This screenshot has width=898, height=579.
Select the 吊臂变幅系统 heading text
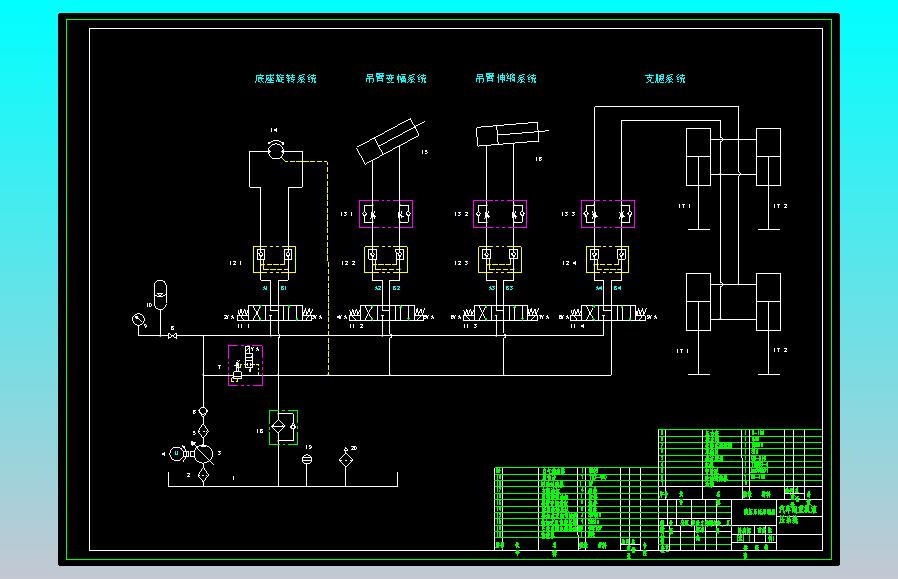click(x=396, y=78)
